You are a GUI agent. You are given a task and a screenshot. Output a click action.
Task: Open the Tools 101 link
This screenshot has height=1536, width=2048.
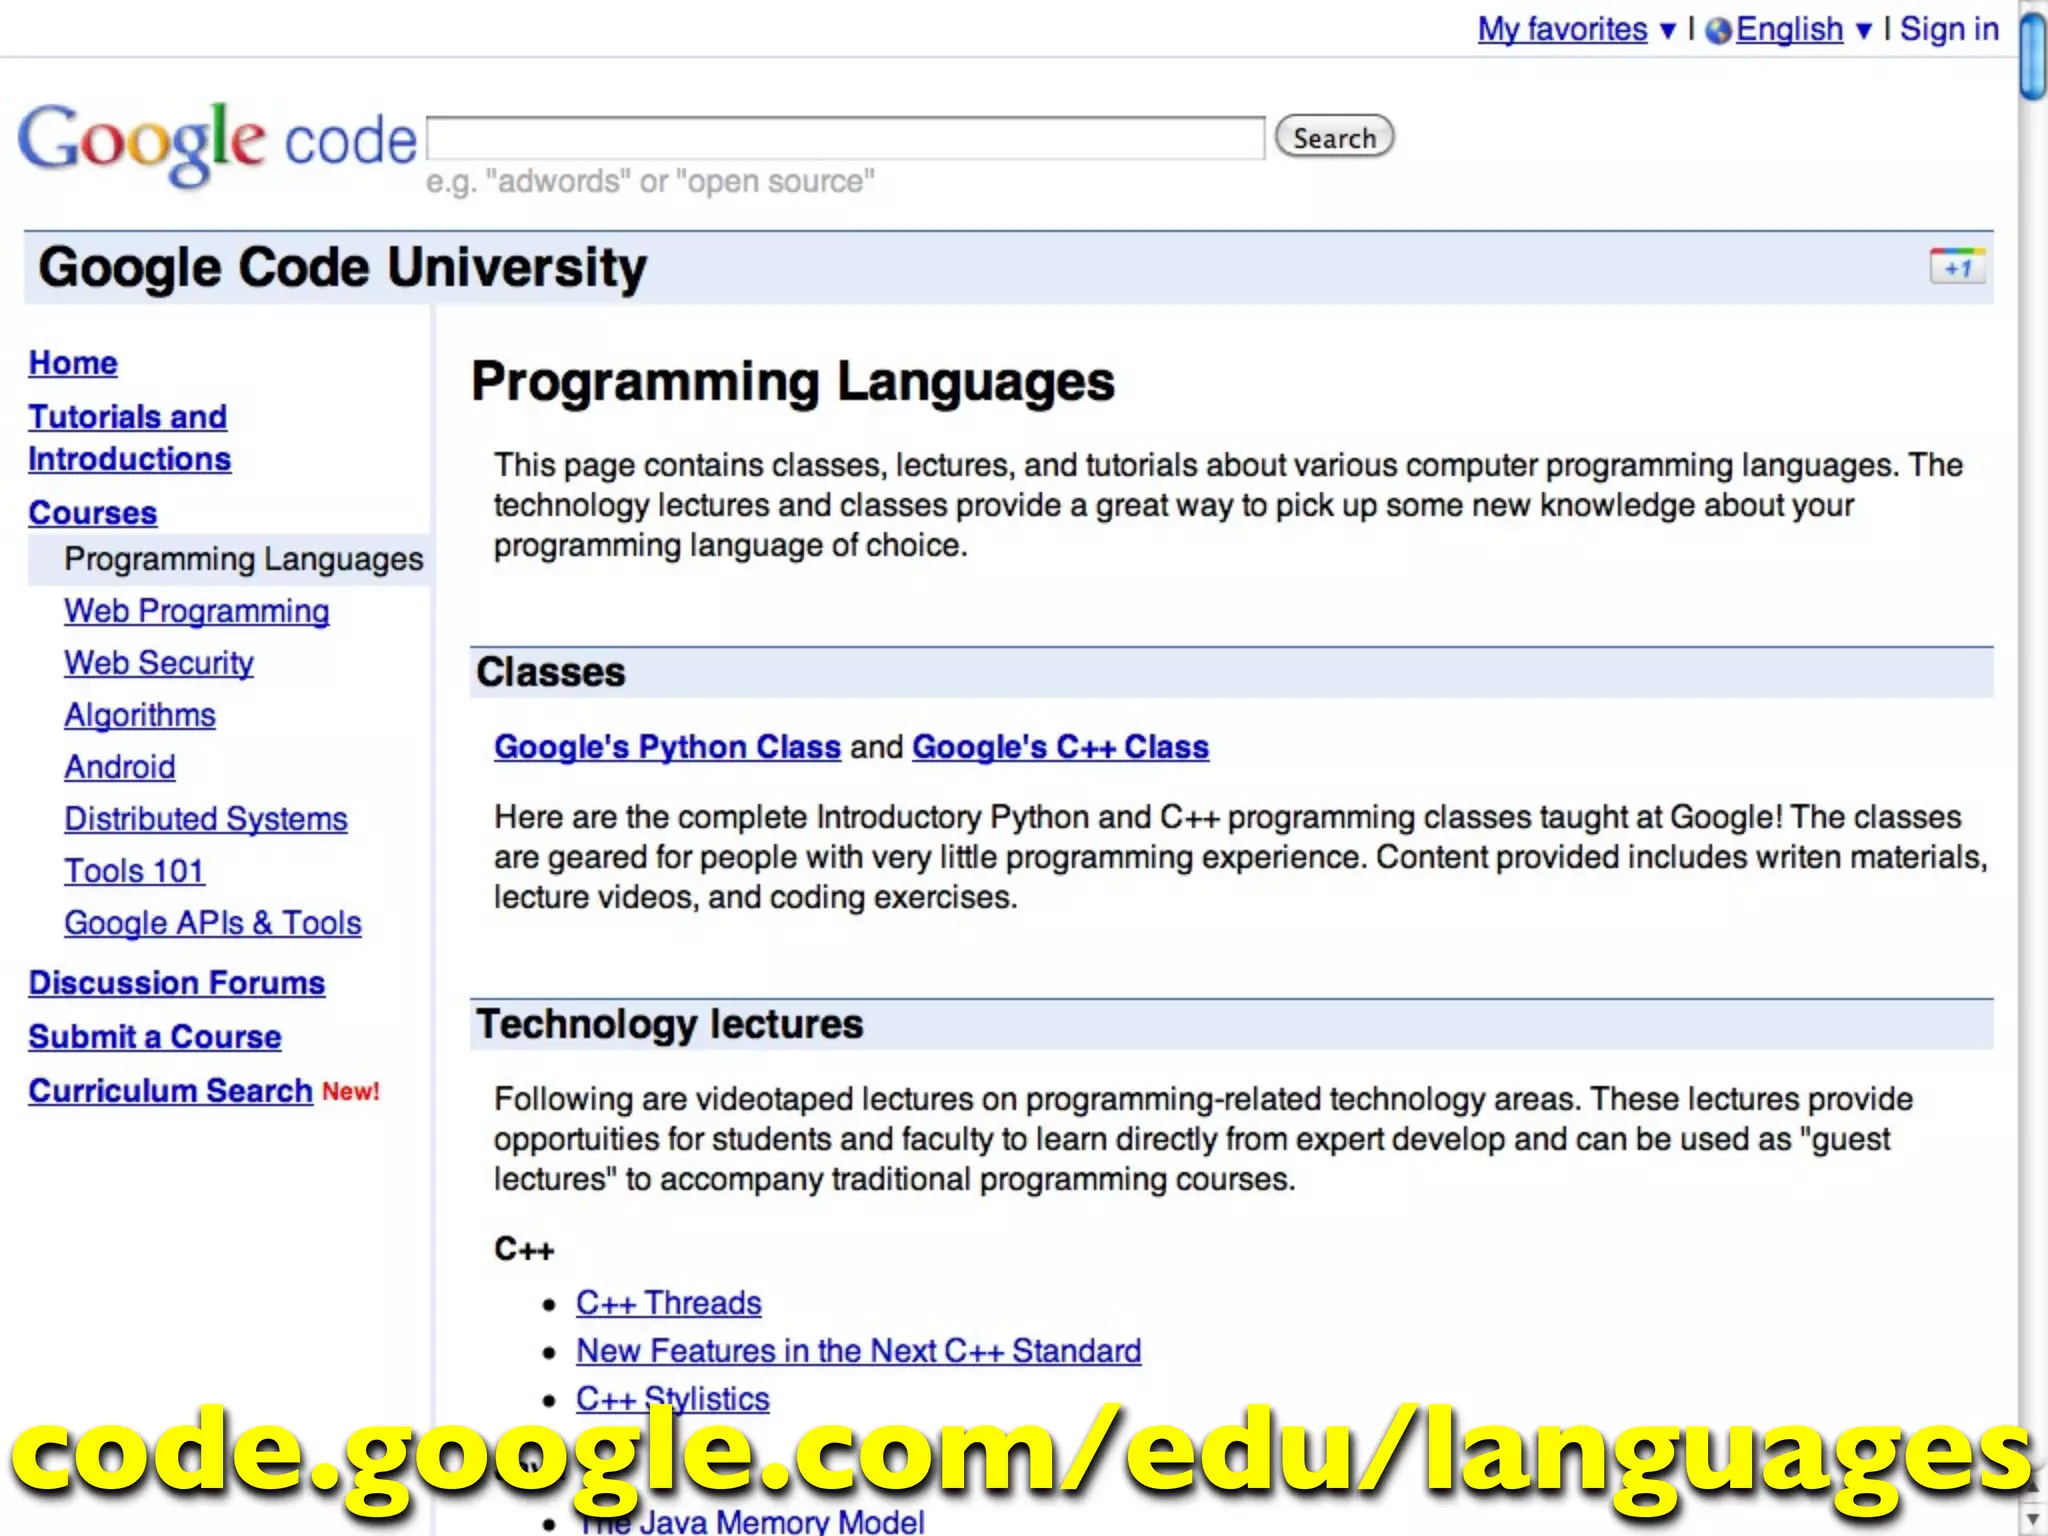click(x=134, y=871)
